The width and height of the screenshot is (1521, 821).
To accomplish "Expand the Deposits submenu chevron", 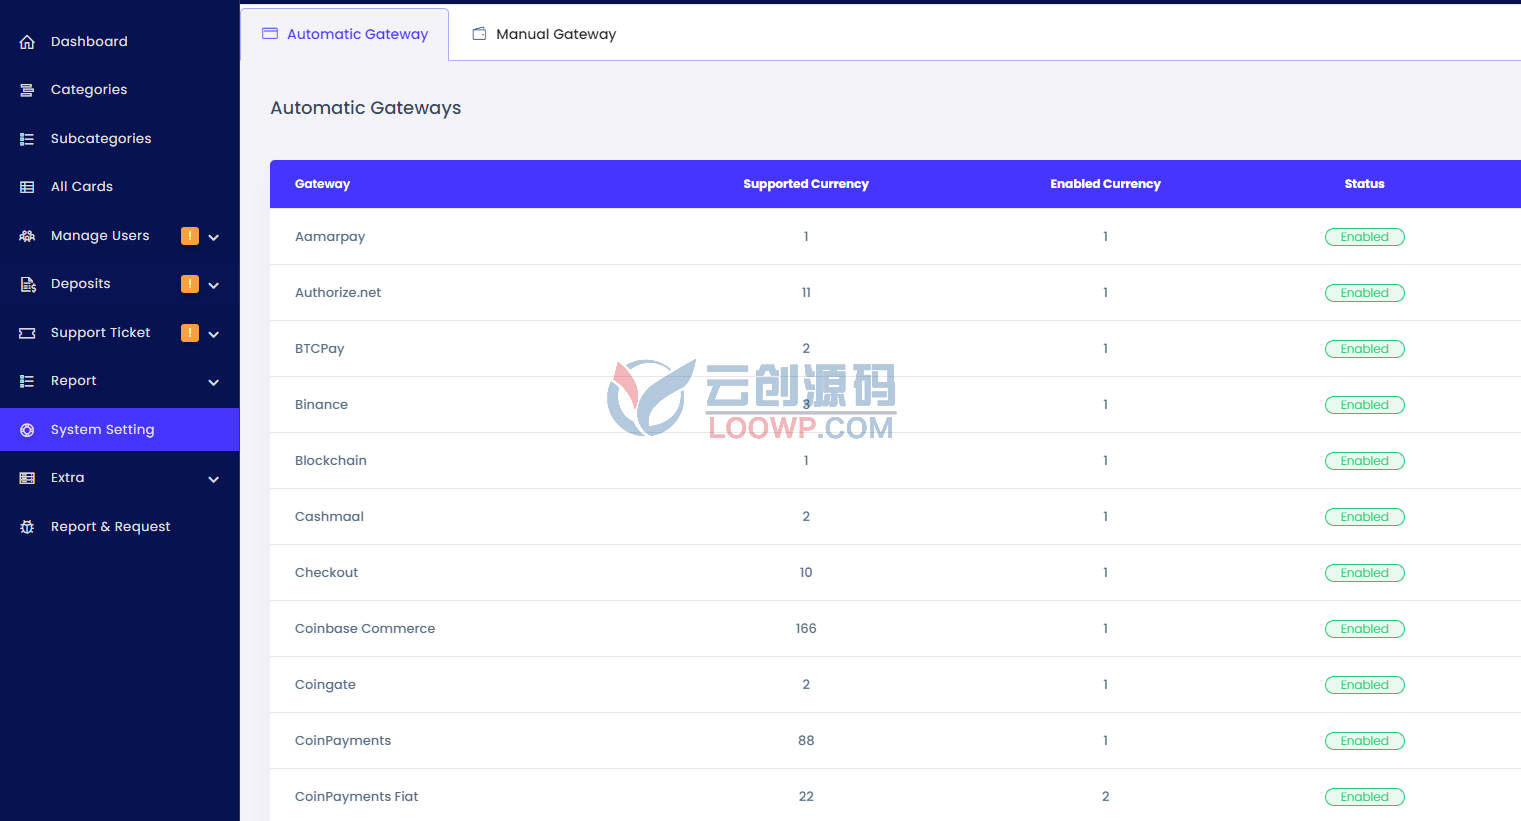I will 214,285.
